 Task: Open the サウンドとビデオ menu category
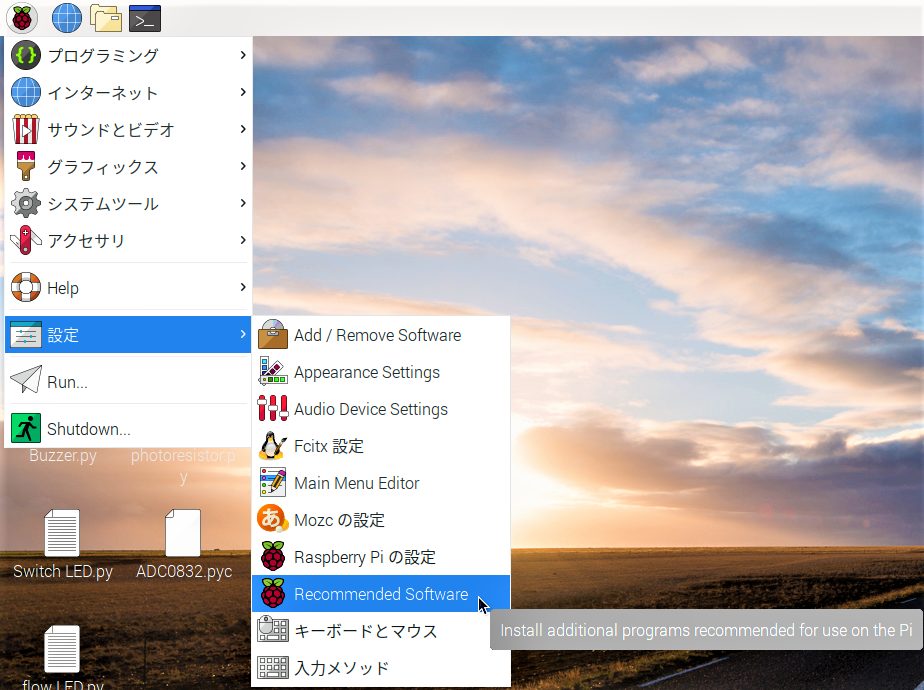tap(128, 130)
